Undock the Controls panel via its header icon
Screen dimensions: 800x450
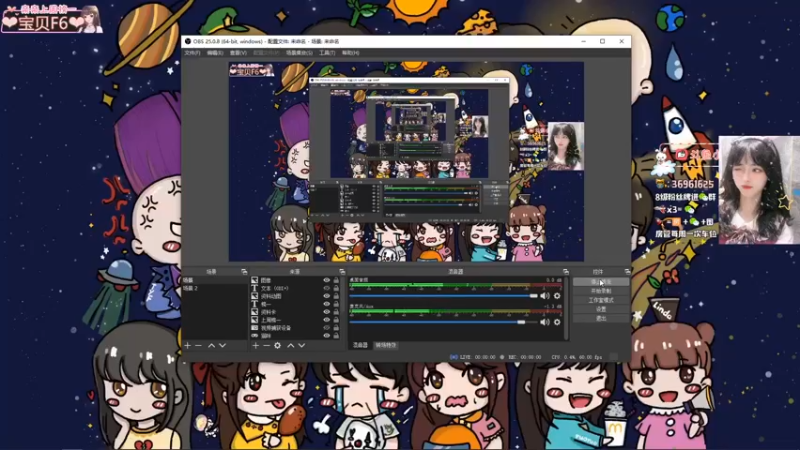(627, 271)
